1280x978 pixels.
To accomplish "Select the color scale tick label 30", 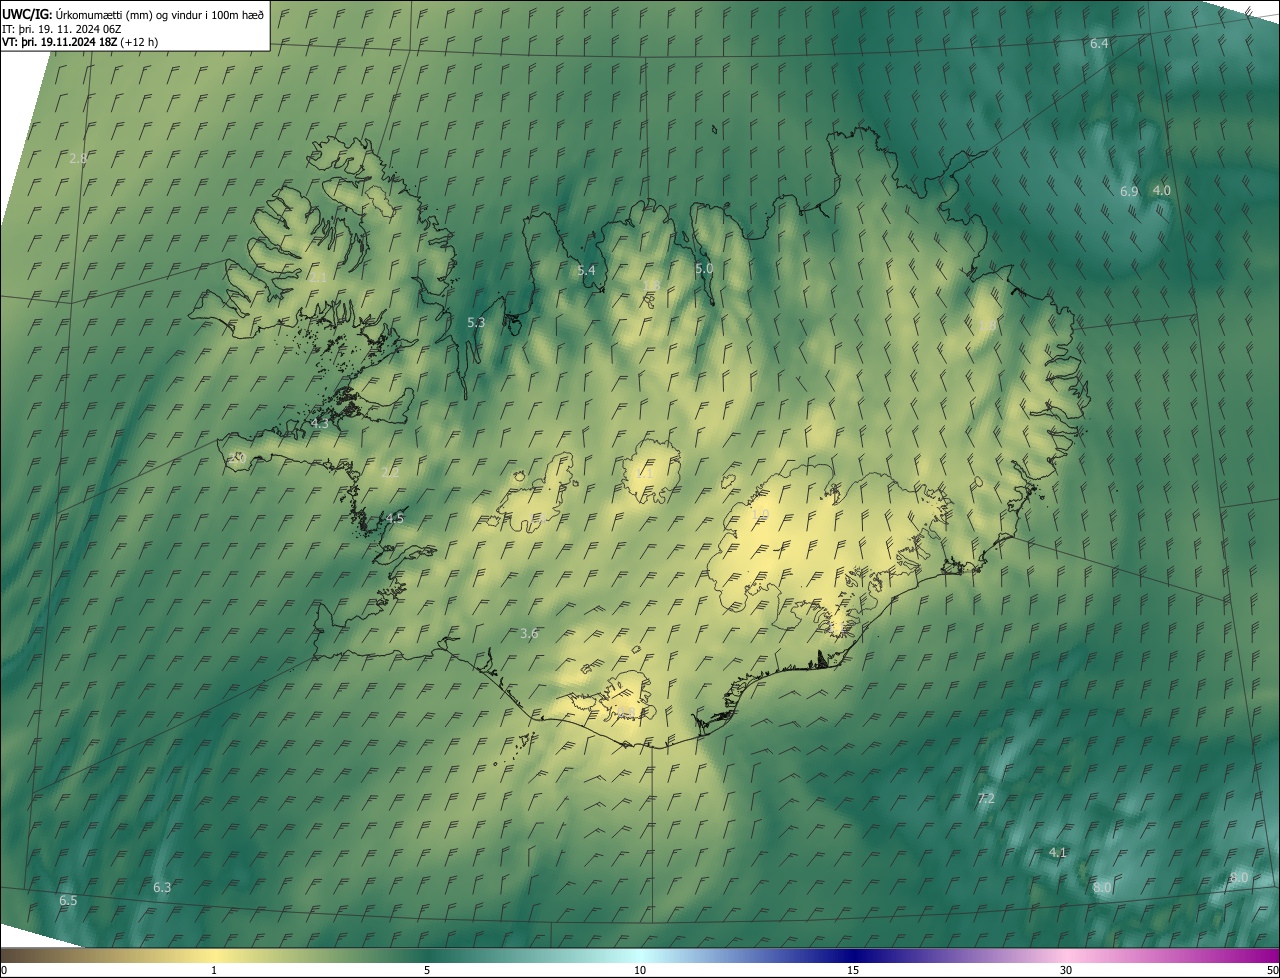I will [x=1066, y=970].
